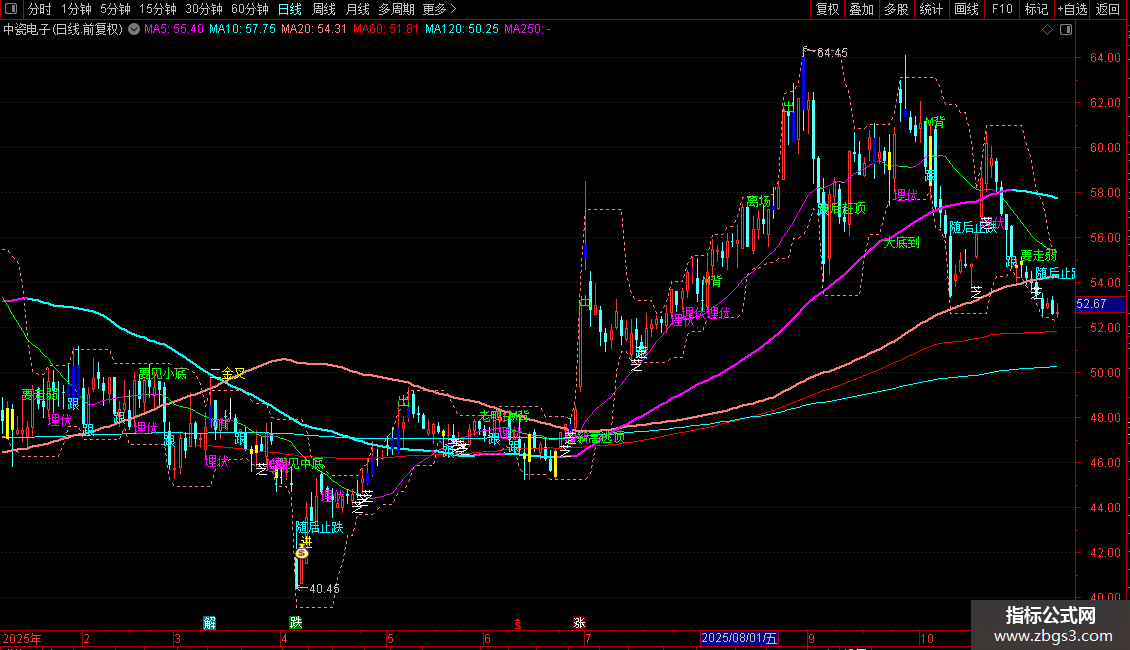Click the 返回 back button
Viewport: 1130px width, 650px height.
(x=1108, y=9)
